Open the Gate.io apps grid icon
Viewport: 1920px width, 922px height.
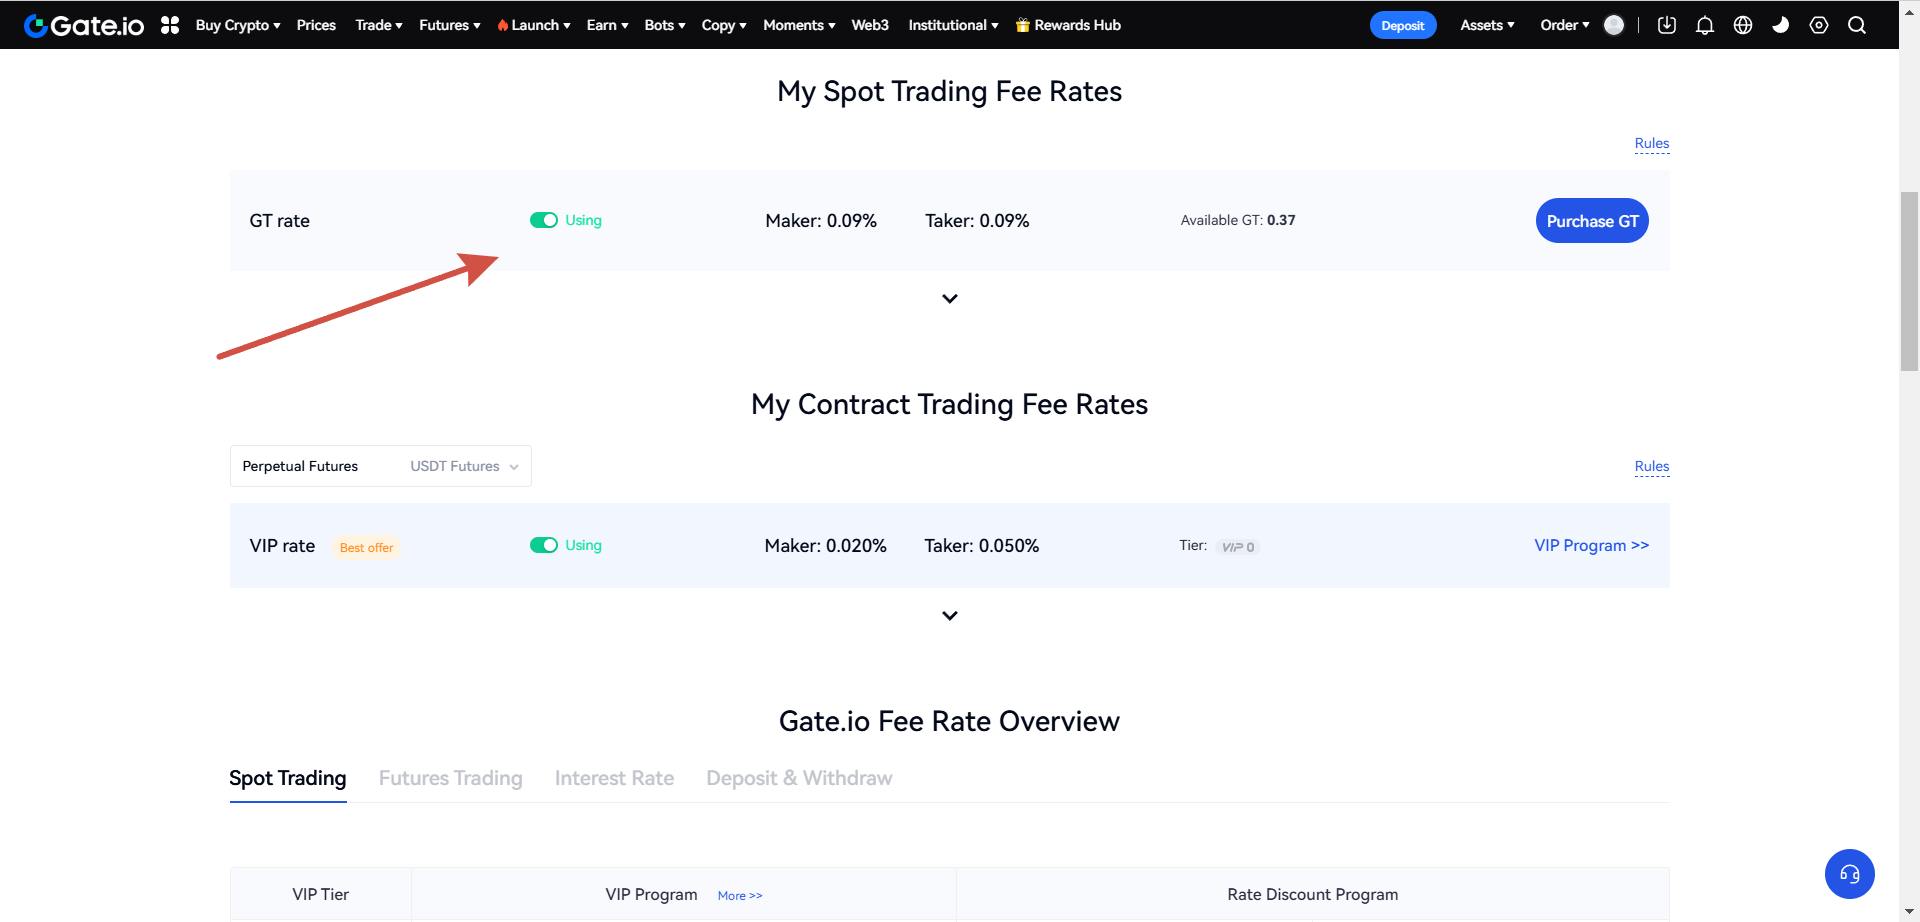tap(170, 25)
